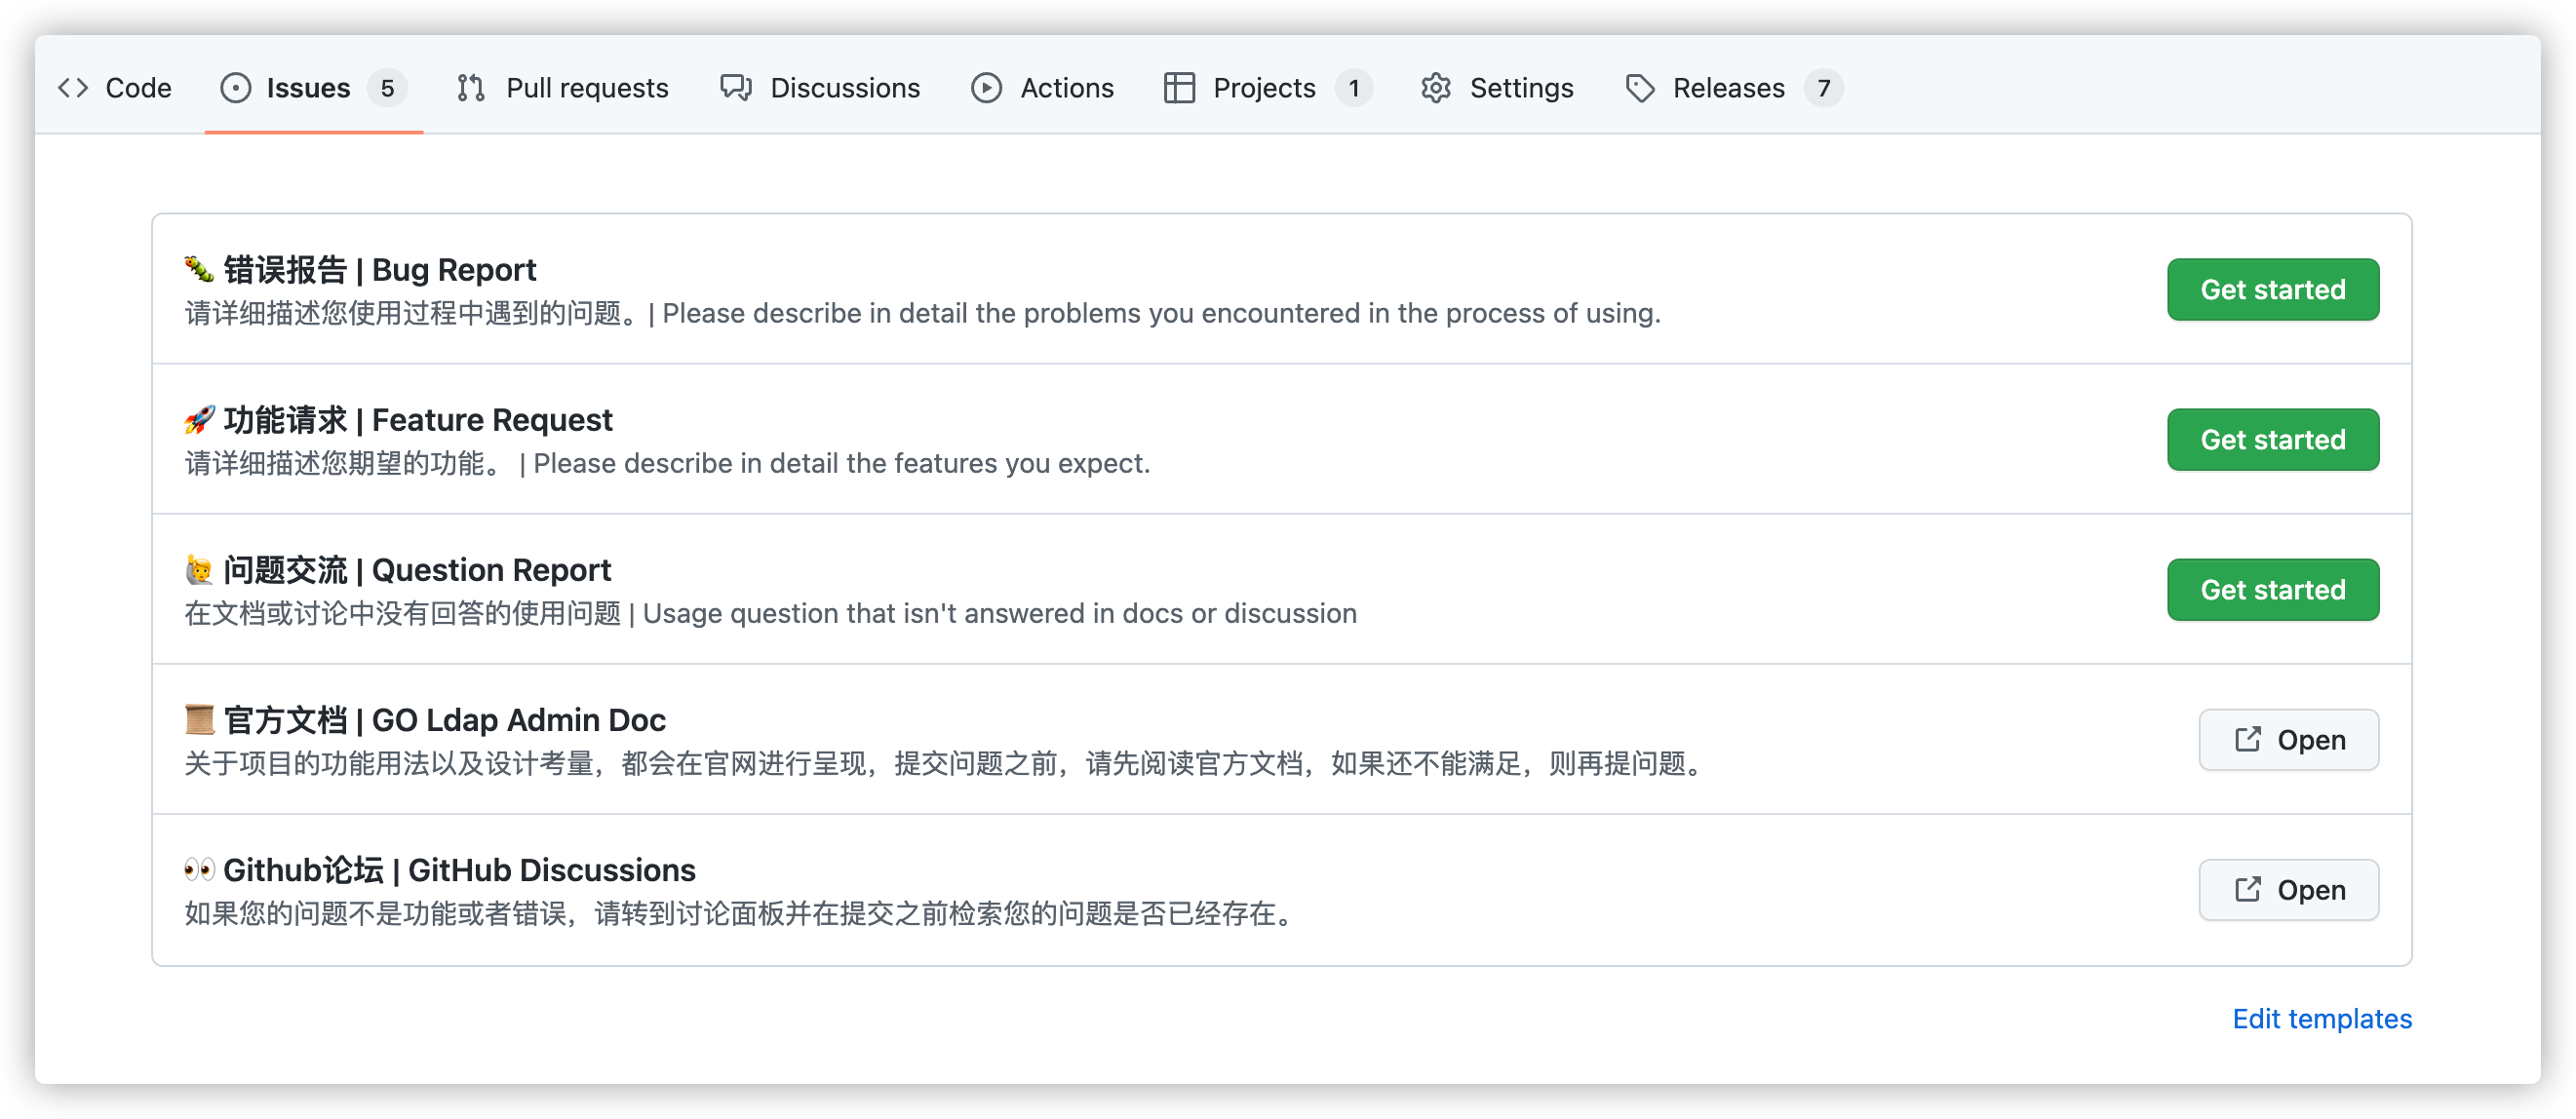Click the Bug Report description text

click(x=922, y=313)
